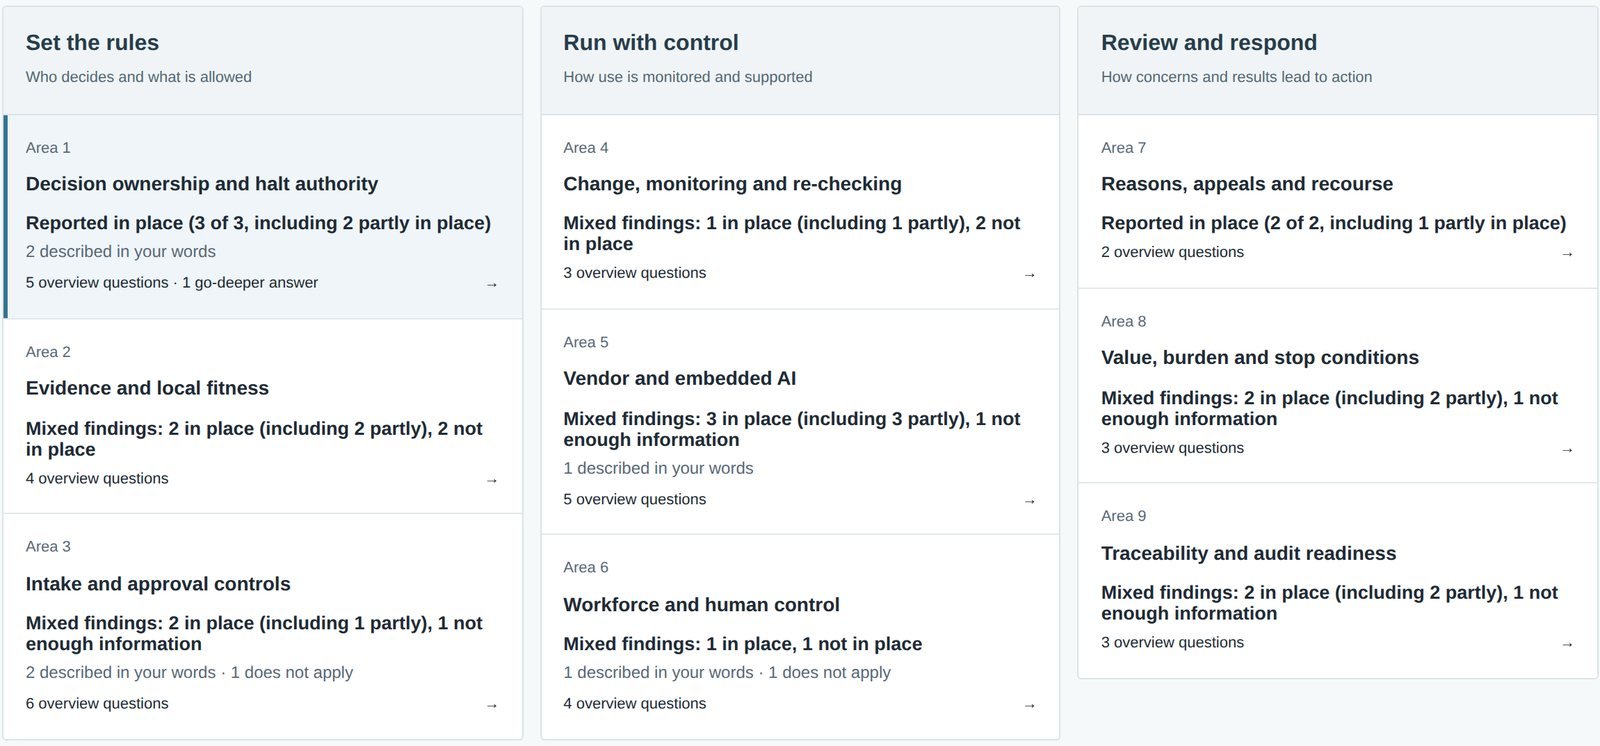Open Workforce and human control heading
Viewport: 1600px width, 746px height.
pos(701,605)
